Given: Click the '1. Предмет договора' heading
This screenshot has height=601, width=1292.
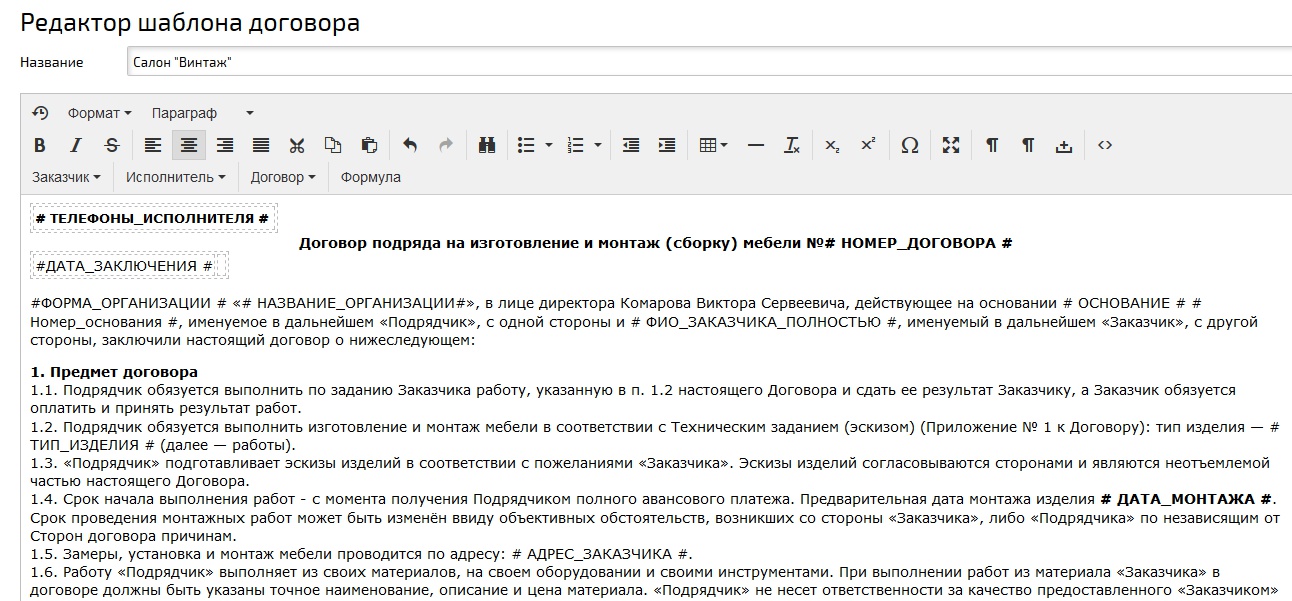Looking at the screenshot, I should [114, 372].
